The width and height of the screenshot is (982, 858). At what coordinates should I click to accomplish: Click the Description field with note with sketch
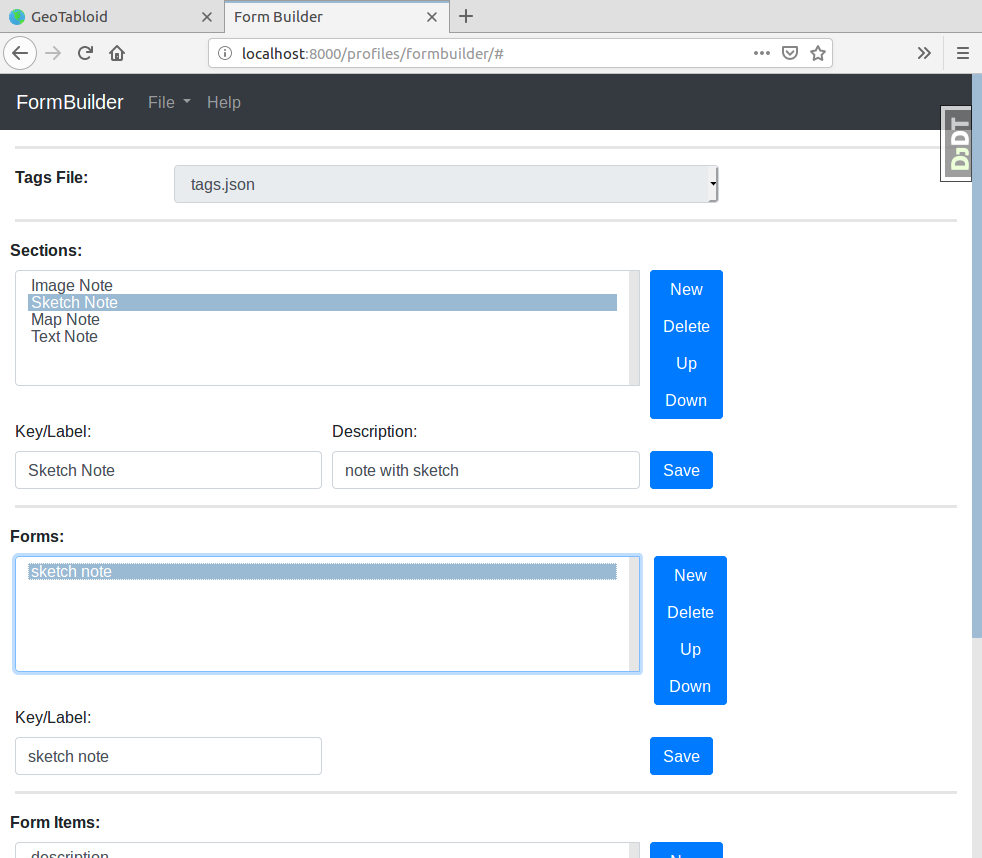(x=485, y=470)
